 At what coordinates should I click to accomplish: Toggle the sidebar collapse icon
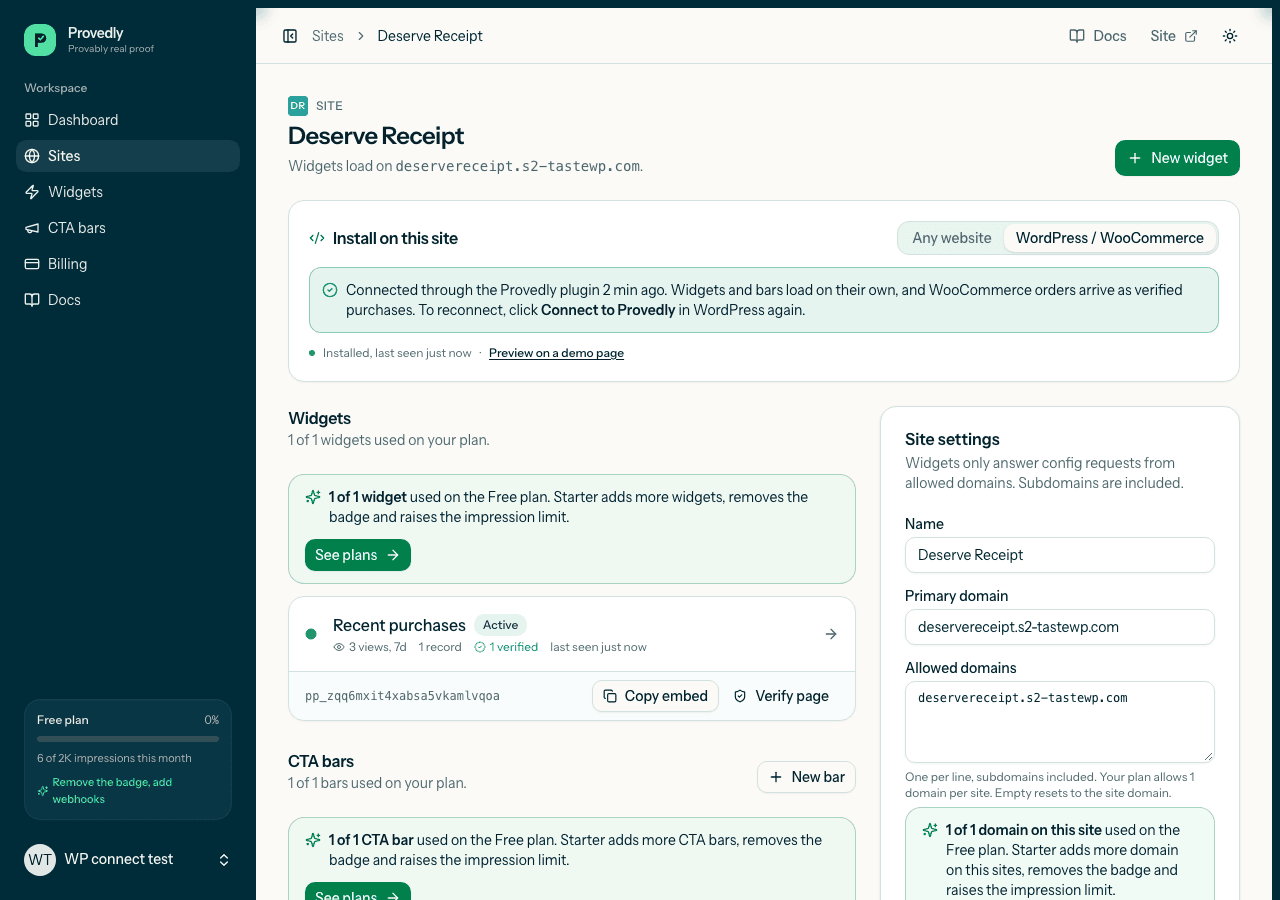point(290,36)
